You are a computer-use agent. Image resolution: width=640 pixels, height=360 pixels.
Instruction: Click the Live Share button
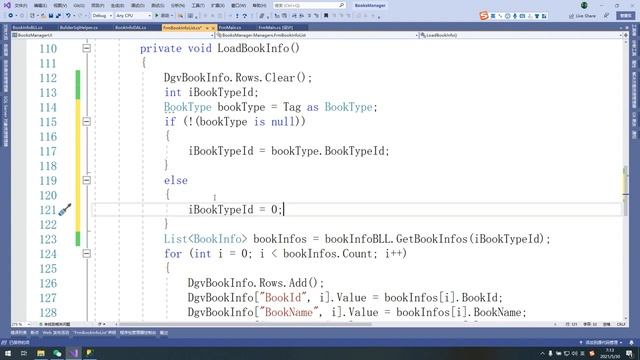[582, 16]
